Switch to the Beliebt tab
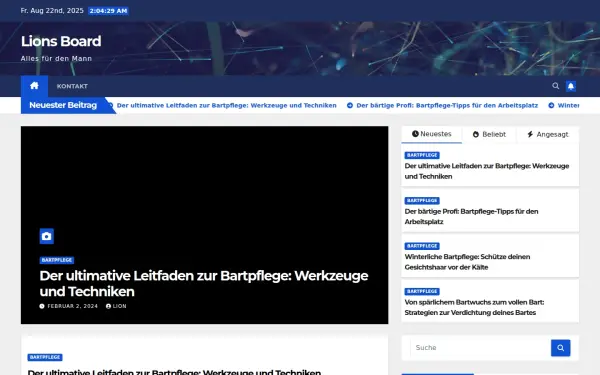600x375 pixels. point(489,134)
